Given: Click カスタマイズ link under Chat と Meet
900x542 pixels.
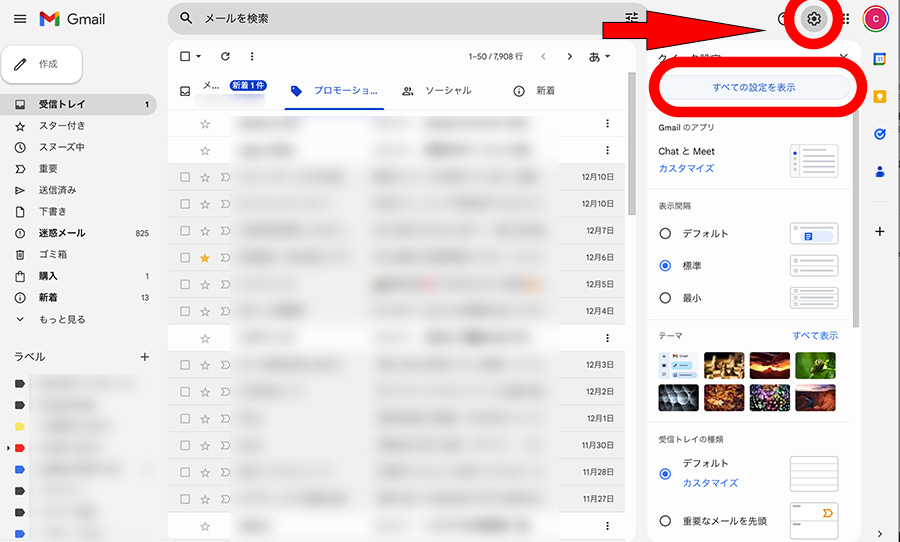Looking at the screenshot, I should tap(686, 168).
